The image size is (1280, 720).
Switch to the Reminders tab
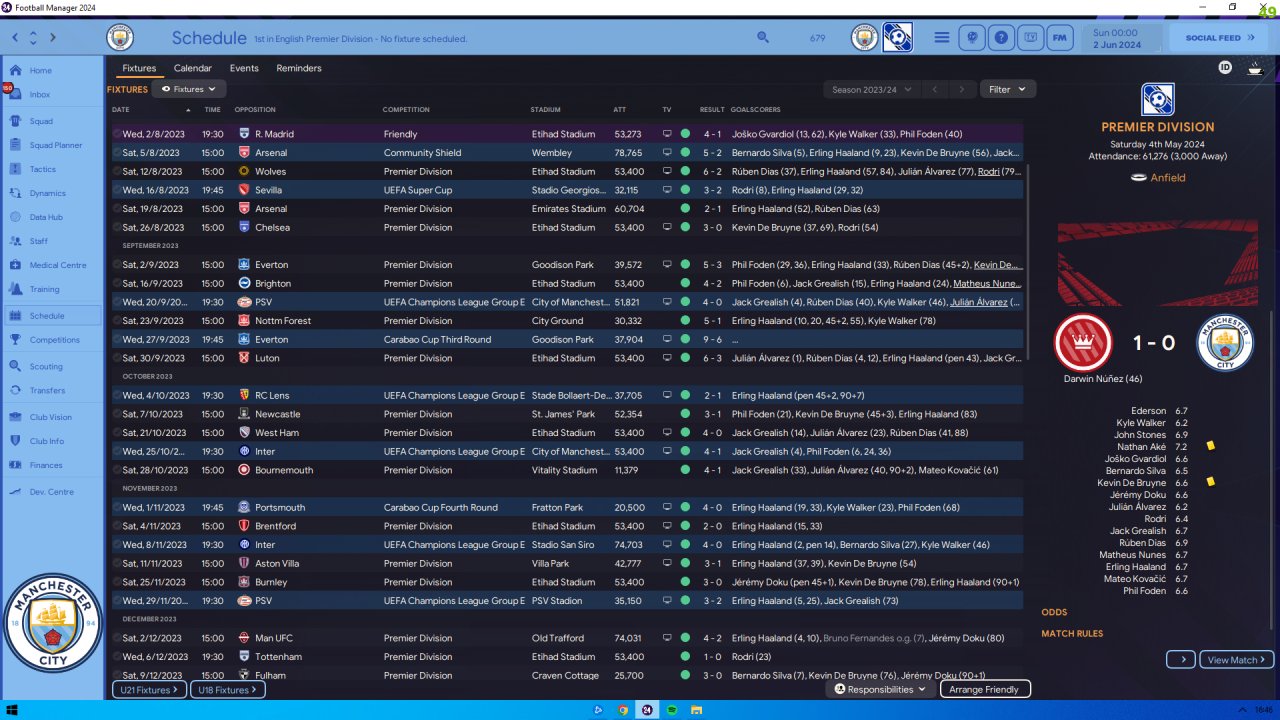[x=299, y=68]
